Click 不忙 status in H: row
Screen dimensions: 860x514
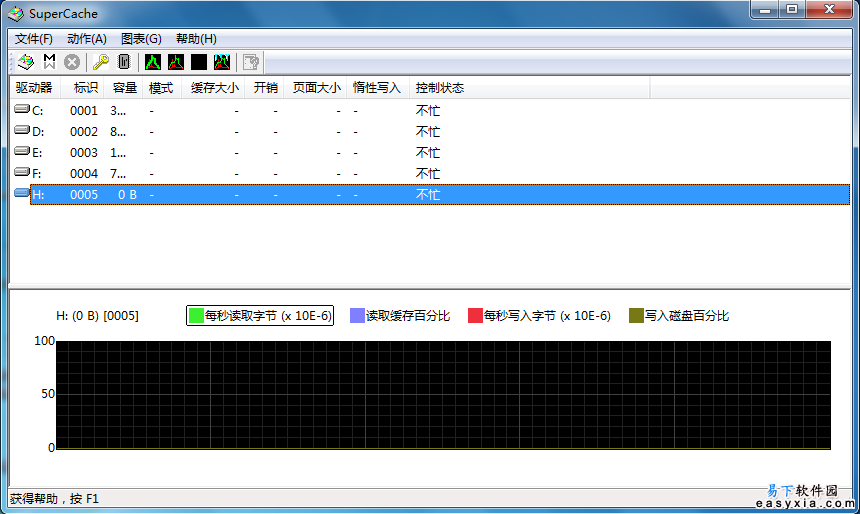(428, 195)
